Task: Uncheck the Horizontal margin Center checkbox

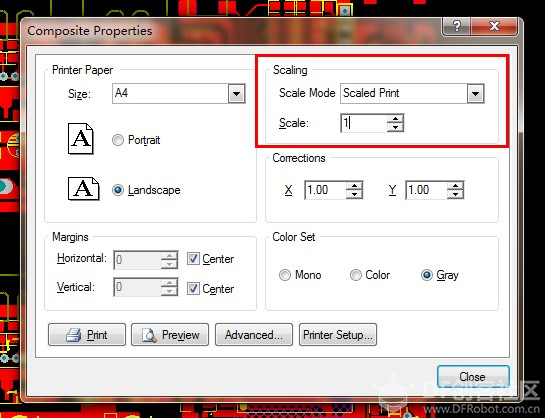Action: pos(193,259)
